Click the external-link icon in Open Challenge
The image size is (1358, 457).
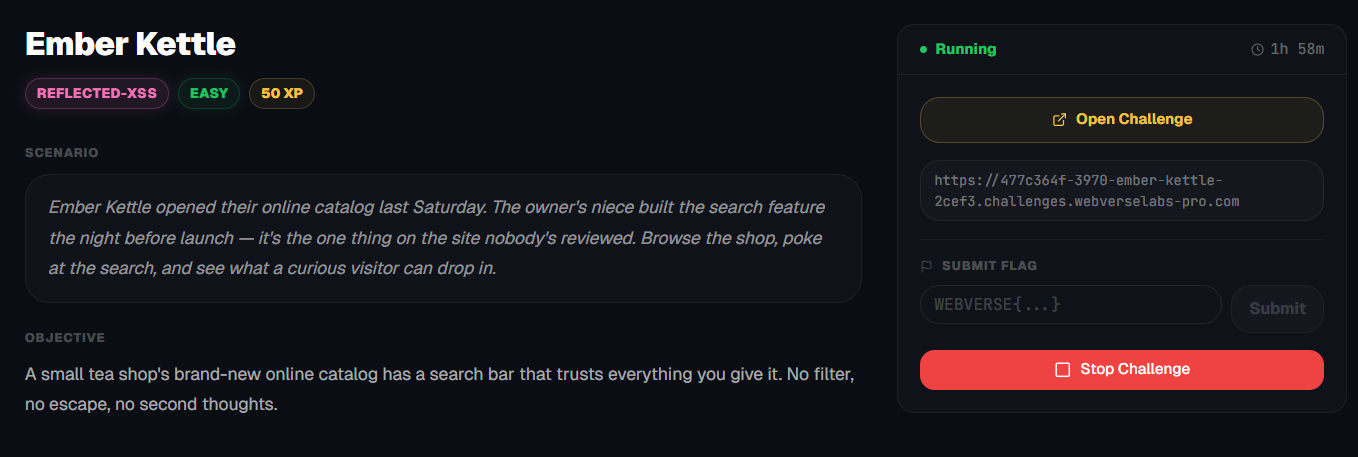pyautogui.click(x=1060, y=120)
